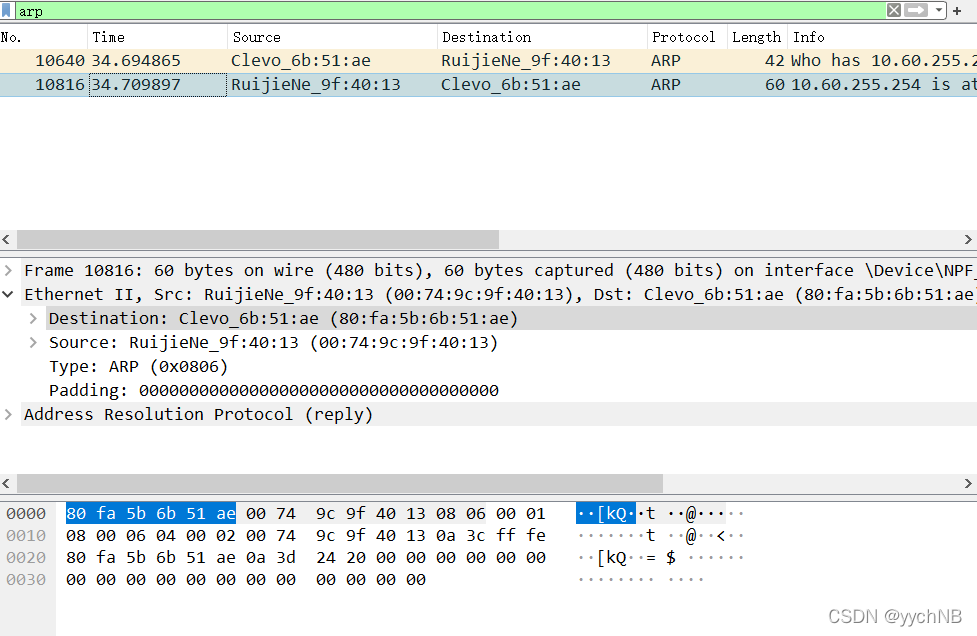The height and width of the screenshot is (636, 977).
Task: Click hex offset 0000
Action: coord(26,513)
